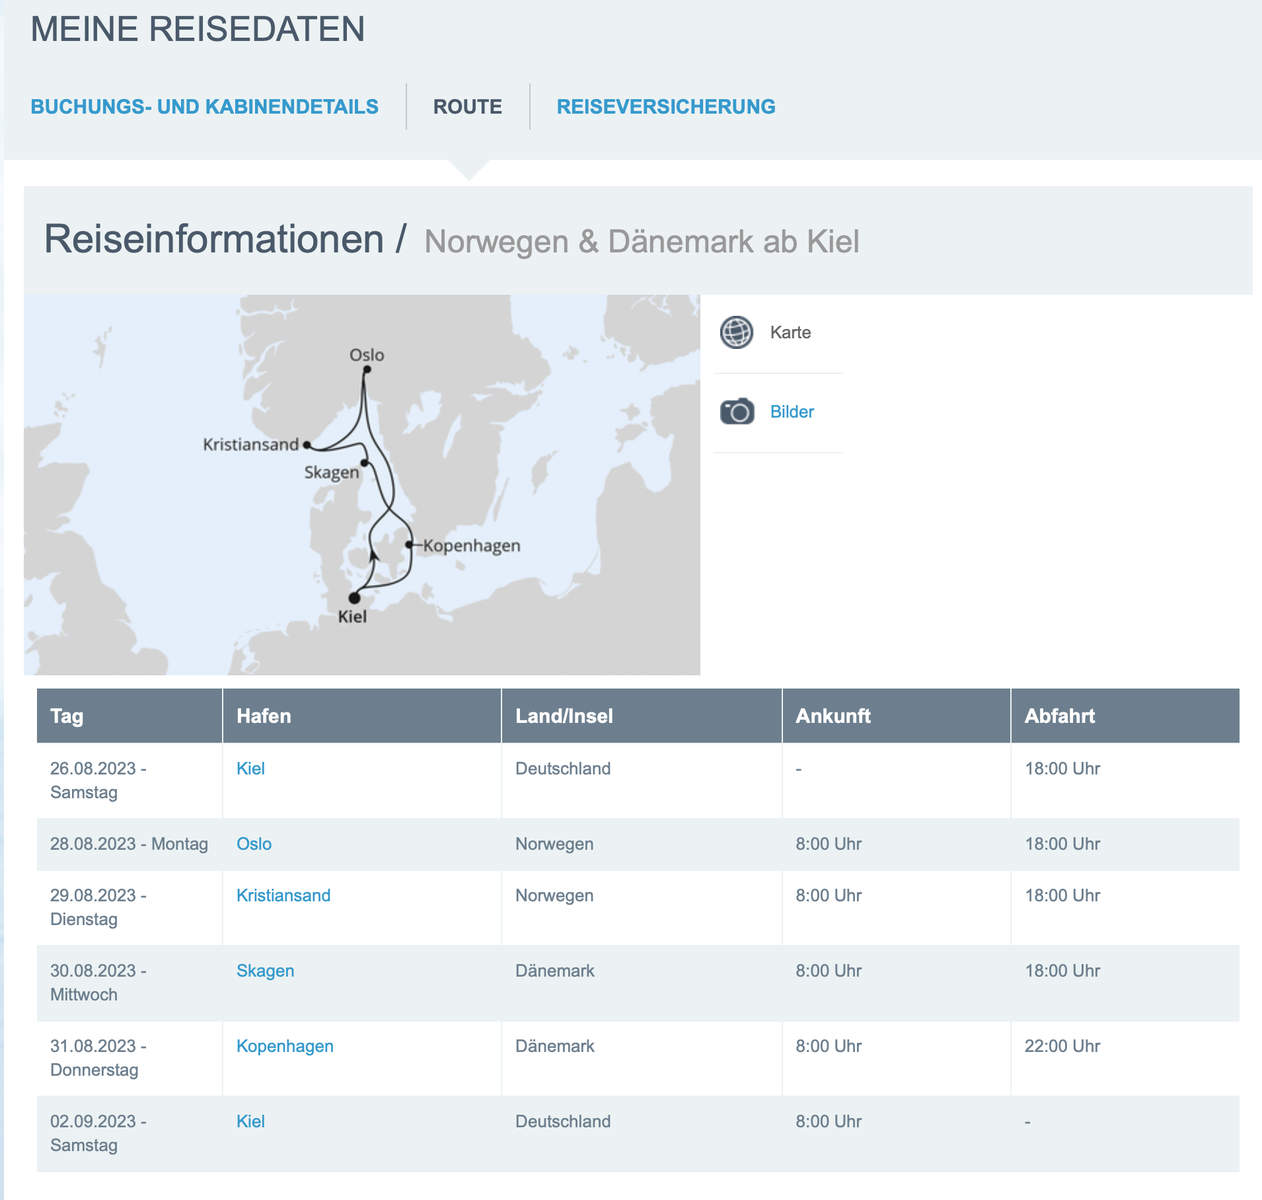The height and width of the screenshot is (1200, 1262).
Task: Open the Oslo port link
Action: [254, 844]
